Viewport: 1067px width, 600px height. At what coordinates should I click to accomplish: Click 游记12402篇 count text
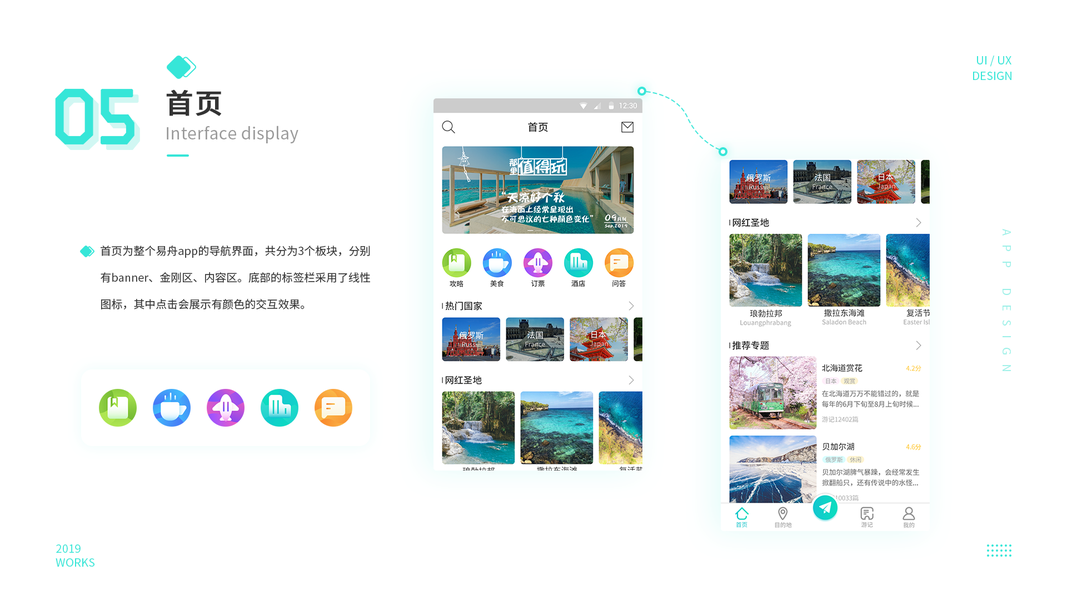pyautogui.click(x=840, y=420)
